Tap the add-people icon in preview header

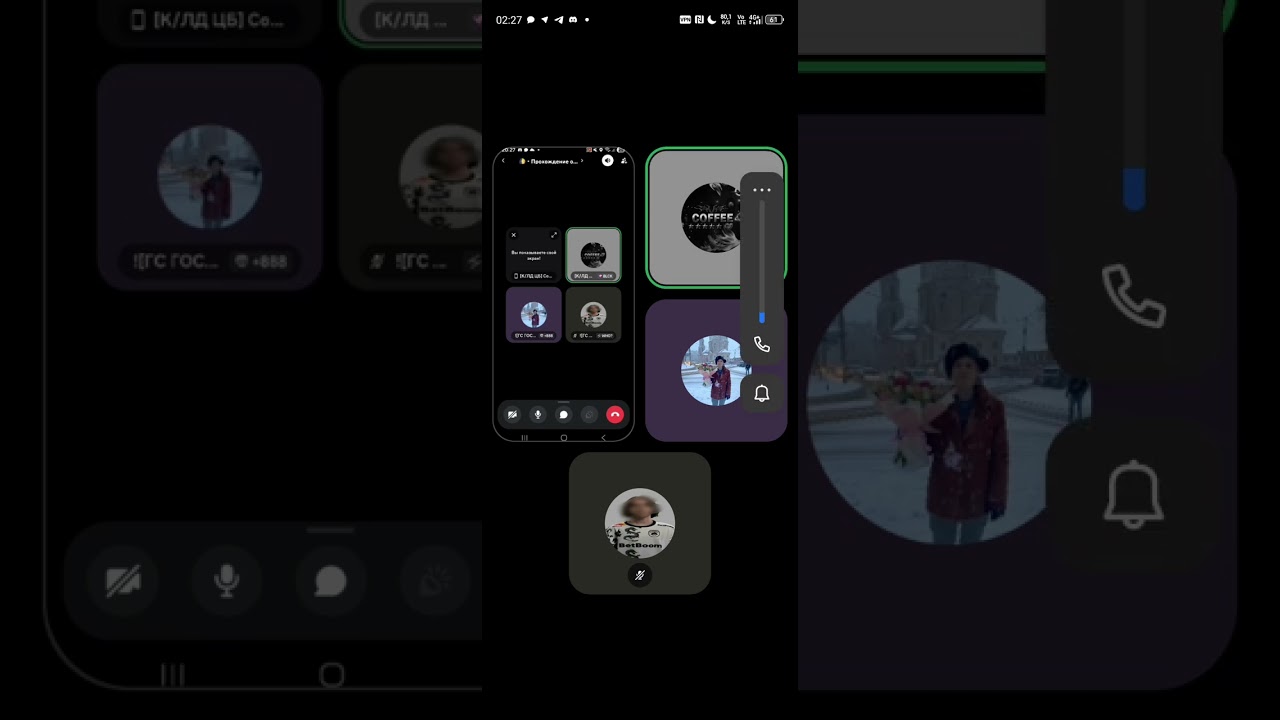point(624,160)
